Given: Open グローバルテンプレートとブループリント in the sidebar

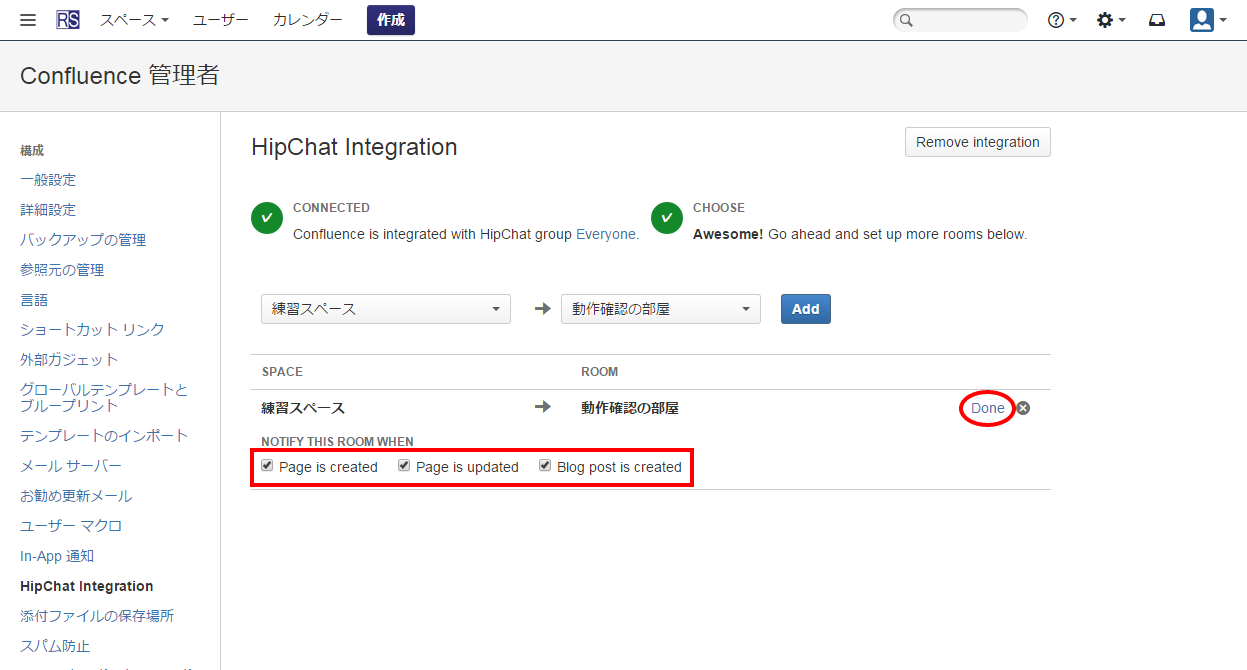Looking at the screenshot, I should [x=104, y=397].
